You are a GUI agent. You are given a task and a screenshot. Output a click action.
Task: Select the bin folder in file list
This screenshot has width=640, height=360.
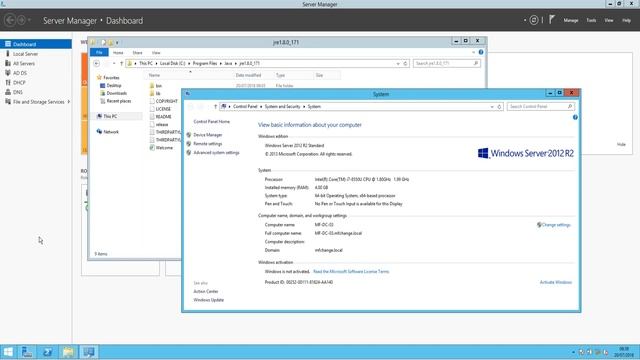pyautogui.click(x=159, y=86)
